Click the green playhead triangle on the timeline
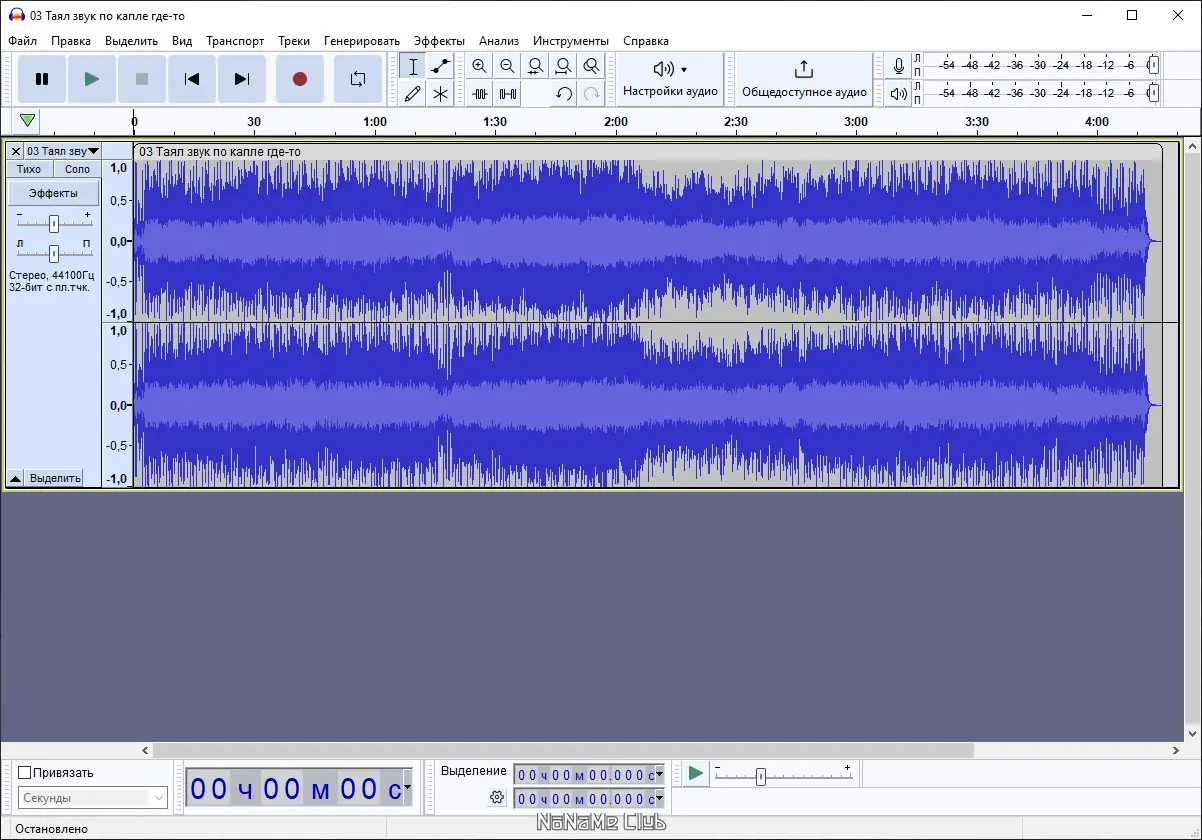This screenshot has width=1202, height=840. [28, 121]
